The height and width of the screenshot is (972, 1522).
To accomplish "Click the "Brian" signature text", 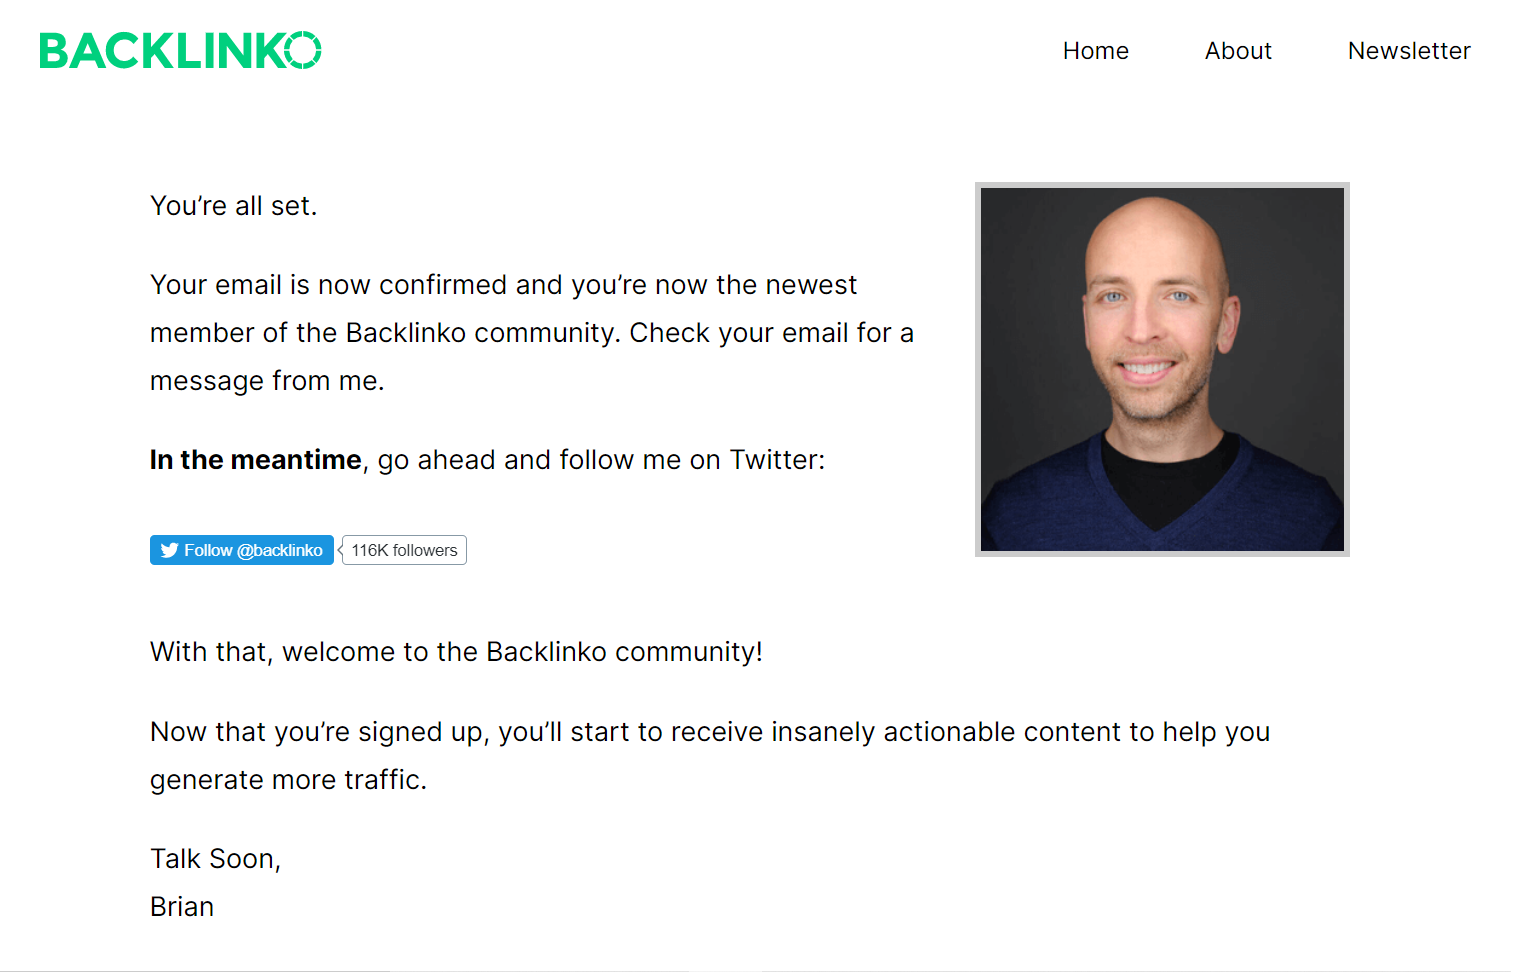I will (x=182, y=907).
